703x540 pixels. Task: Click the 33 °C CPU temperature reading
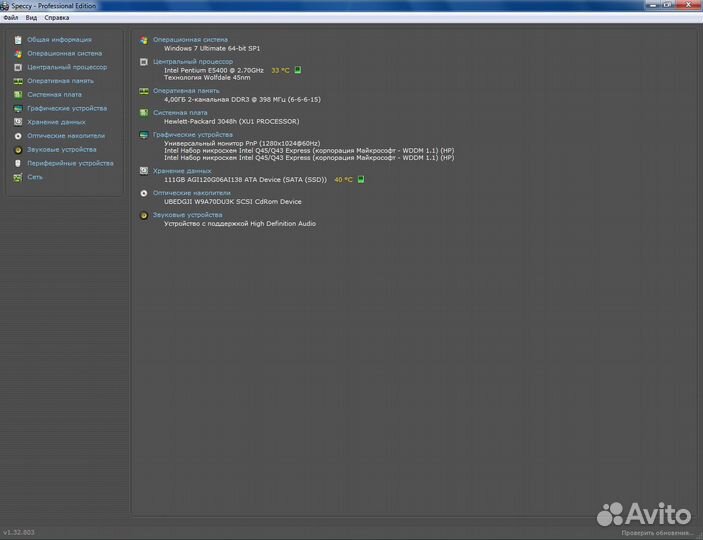coord(280,70)
